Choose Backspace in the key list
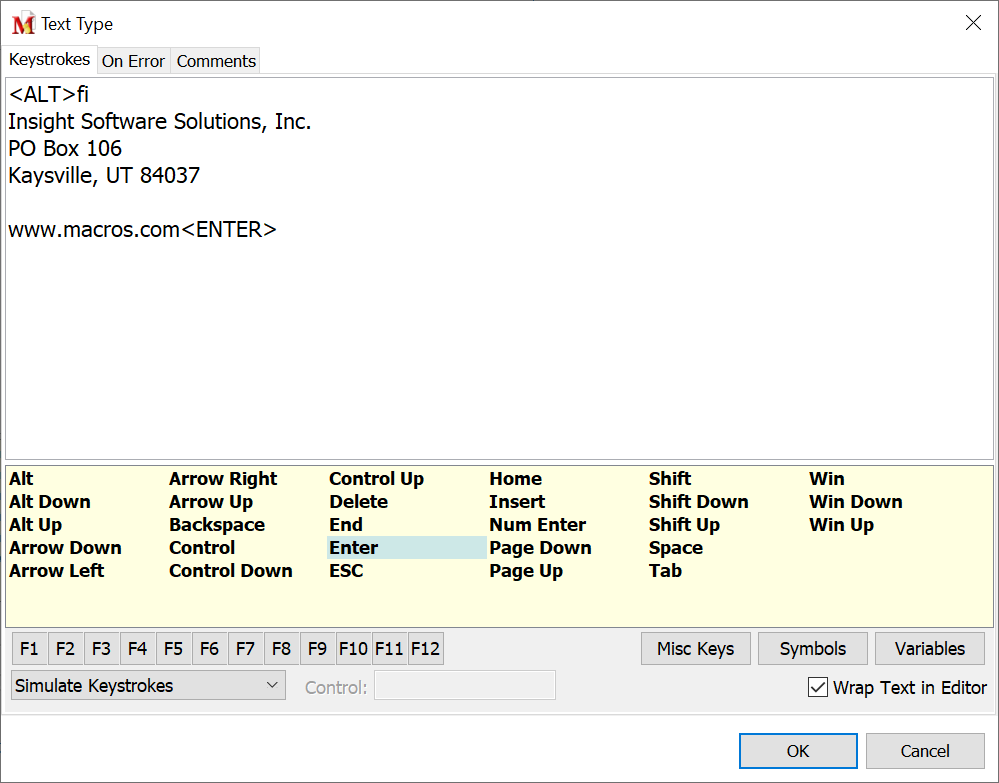 click(x=217, y=525)
